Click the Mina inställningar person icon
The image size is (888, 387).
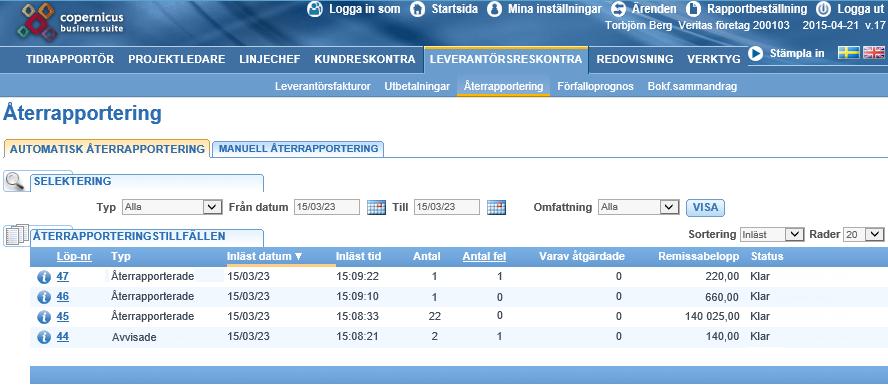[x=494, y=10]
